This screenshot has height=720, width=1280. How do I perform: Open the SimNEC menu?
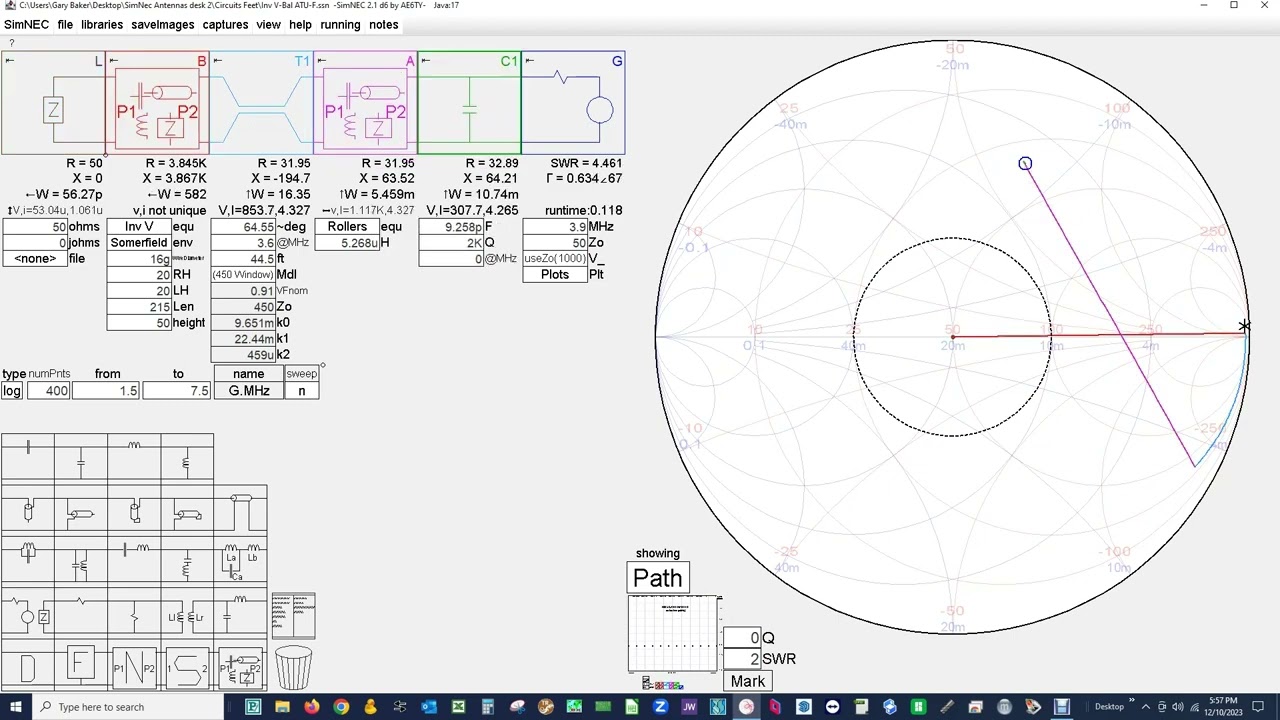pyautogui.click(x=26, y=24)
